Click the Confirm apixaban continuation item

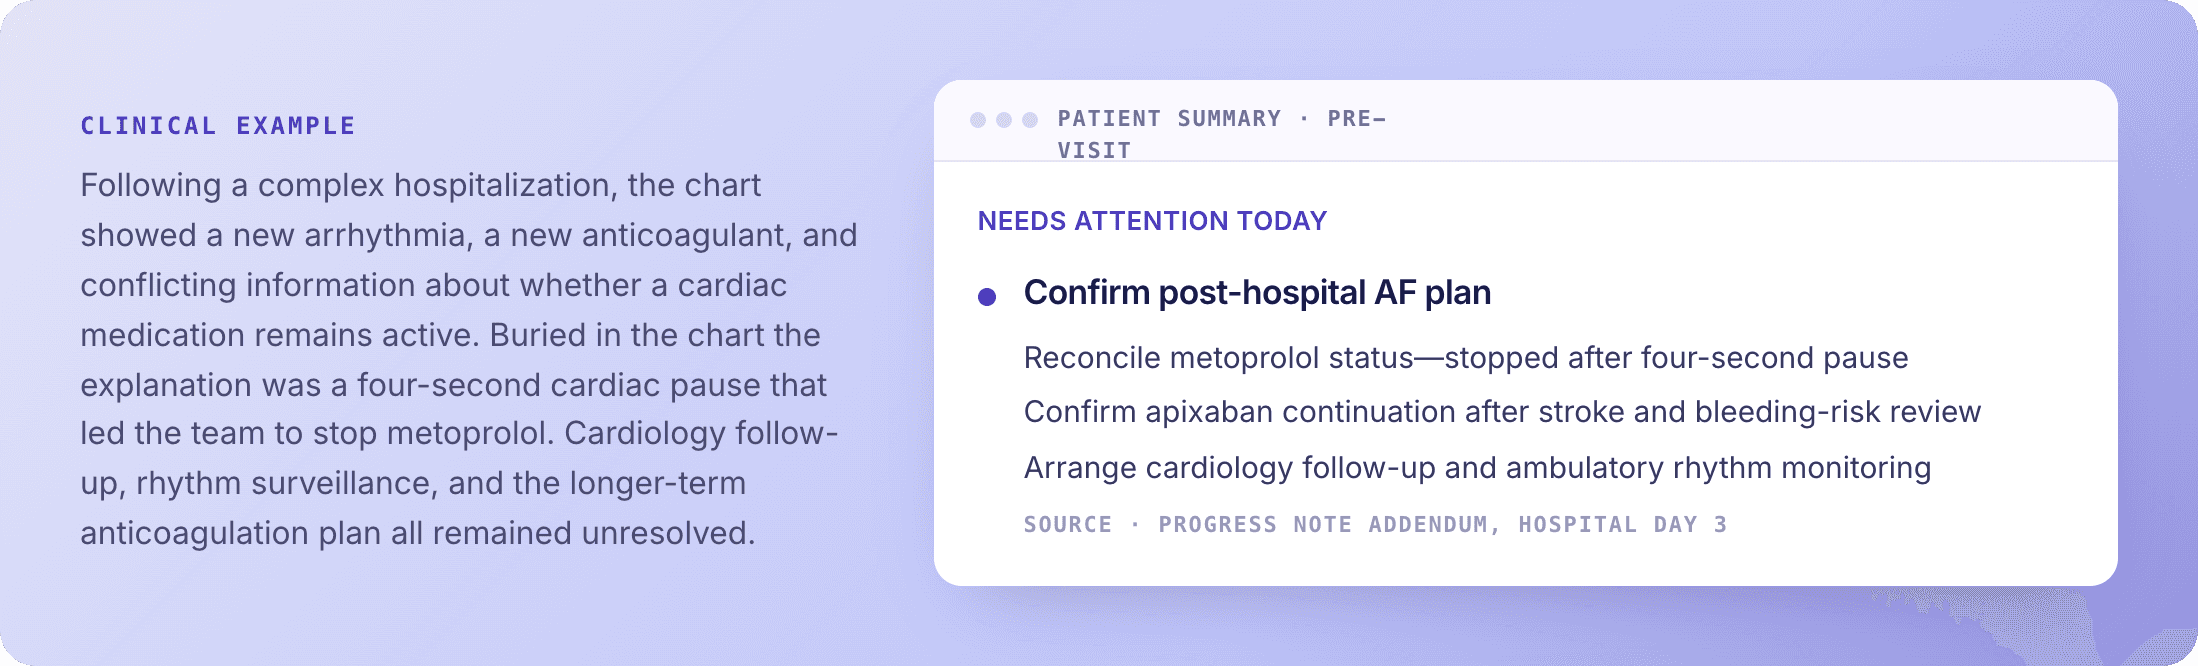point(1502,412)
